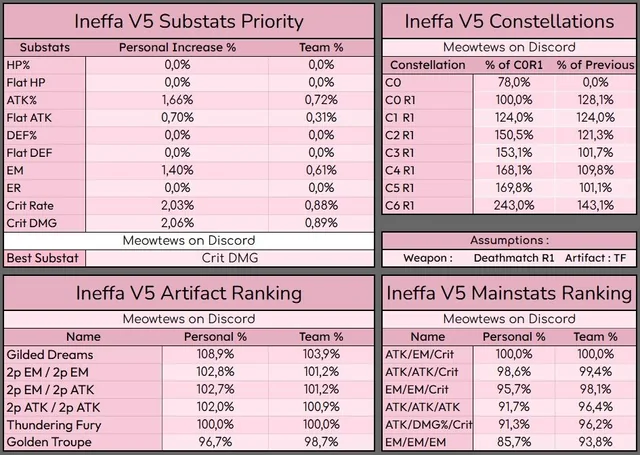The width and height of the screenshot is (640, 455).
Task: Select the Golden Troupe row
Action: point(189,442)
